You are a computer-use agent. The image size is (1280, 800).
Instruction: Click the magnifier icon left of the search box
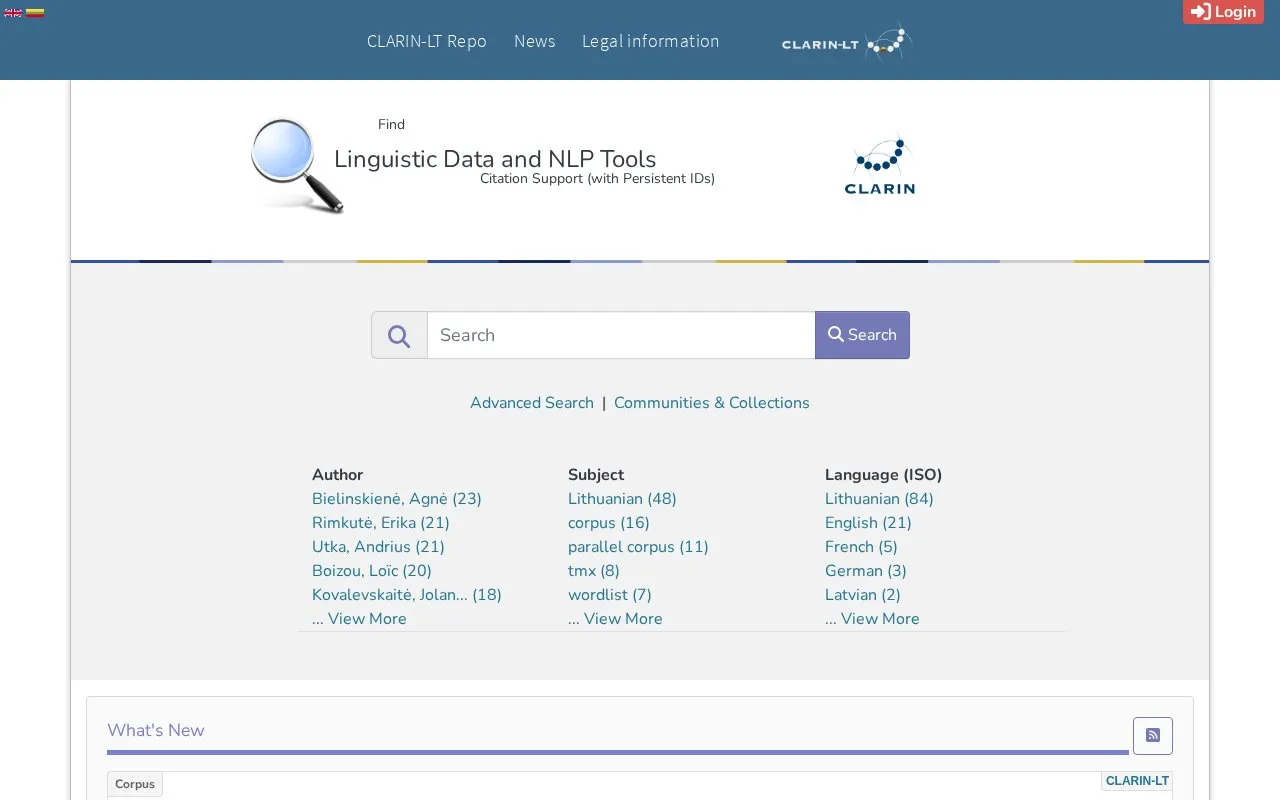pyautogui.click(x=399, y=335)
